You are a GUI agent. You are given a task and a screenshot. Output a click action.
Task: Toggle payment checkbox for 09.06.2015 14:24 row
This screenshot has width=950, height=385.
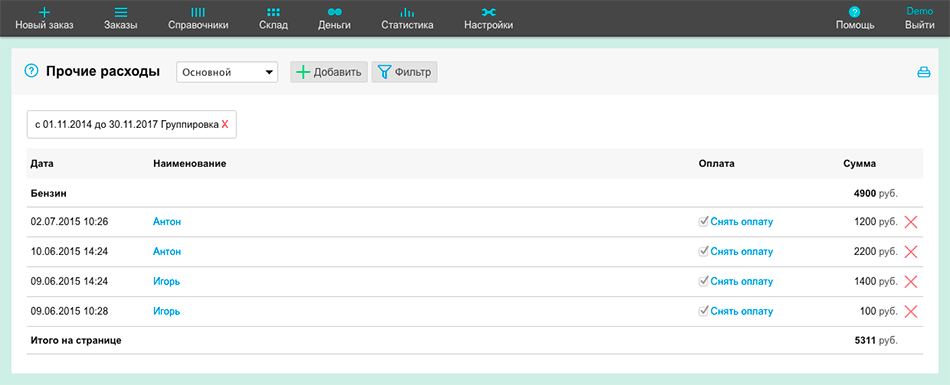pyautogui.click(x=703, y=281)
